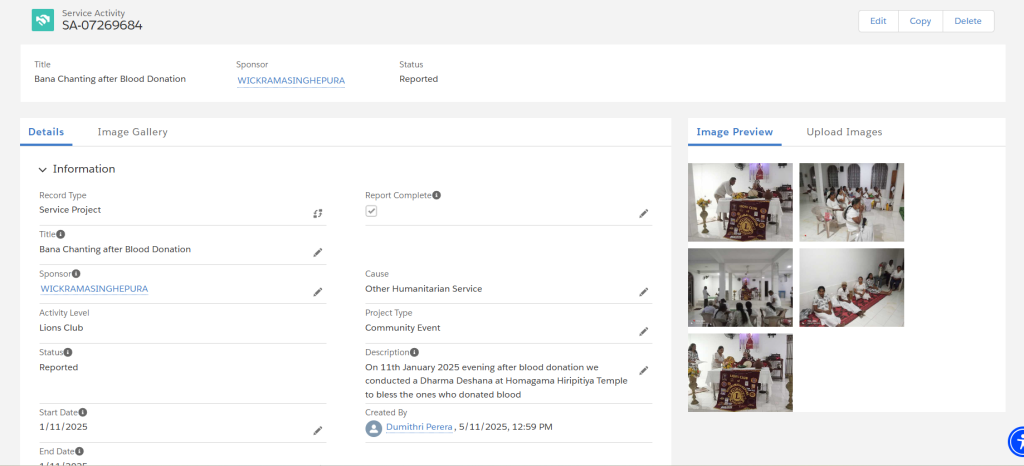This screenshot has width=1024, height=466.
Task: Edit the Start Date via pencil icon
Action: [317, 430]
